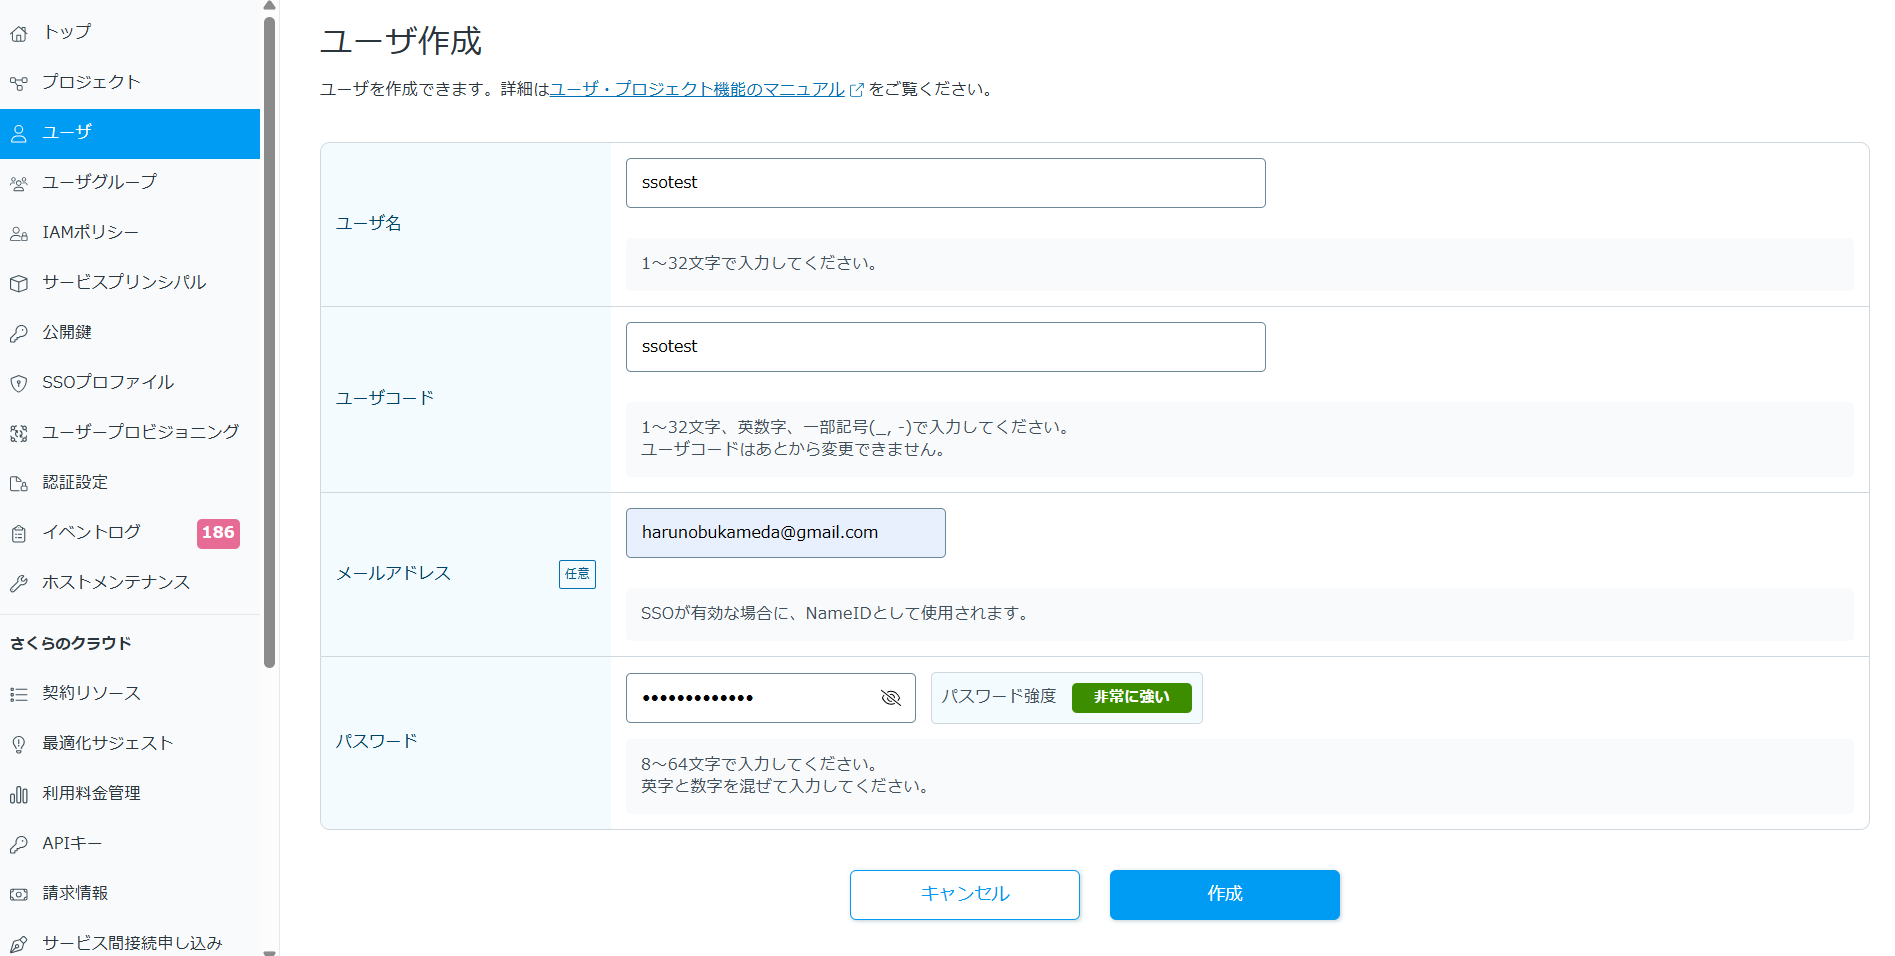
Task: Click the lightbulb icon beside 最適化サジェスト
Action: pyautogui.click(x=19, y=745)
